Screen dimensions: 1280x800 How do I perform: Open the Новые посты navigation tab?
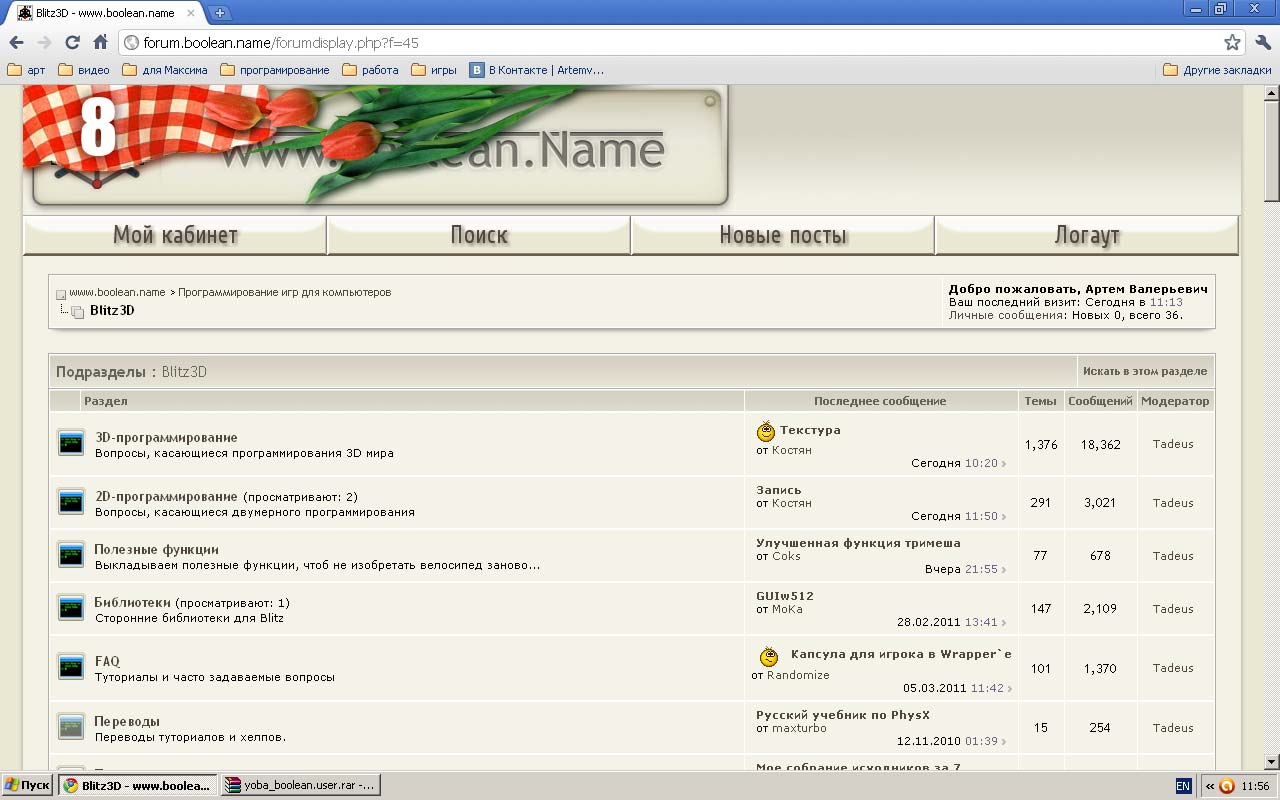click(783, 236)
